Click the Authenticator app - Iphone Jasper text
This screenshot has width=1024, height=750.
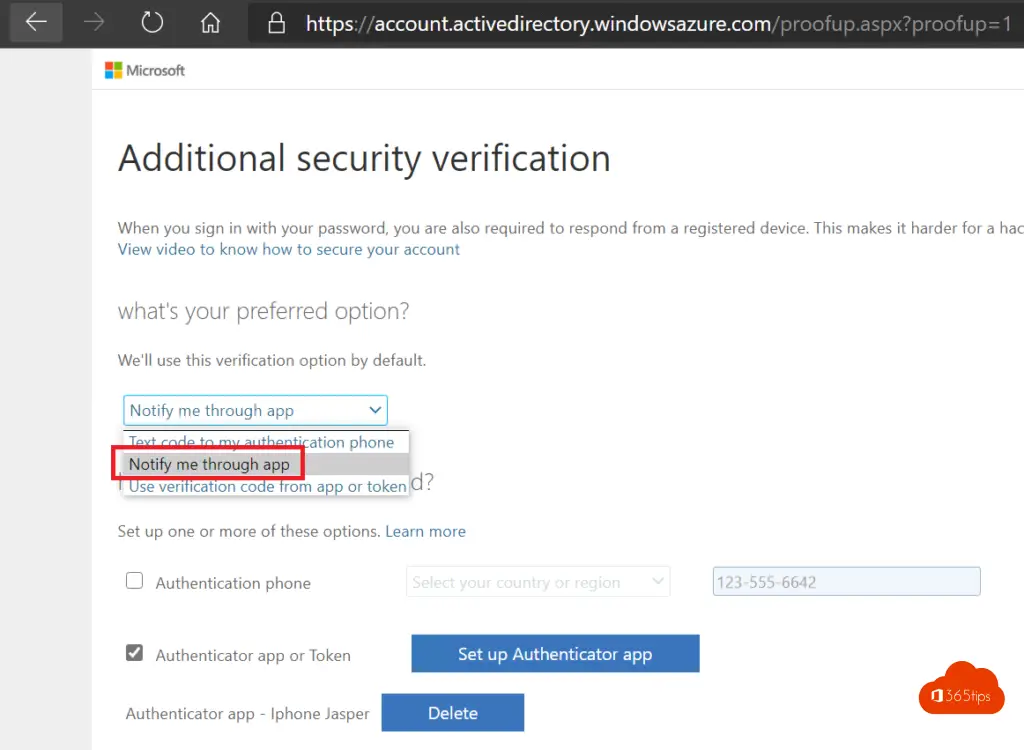(x=248, y=713)
